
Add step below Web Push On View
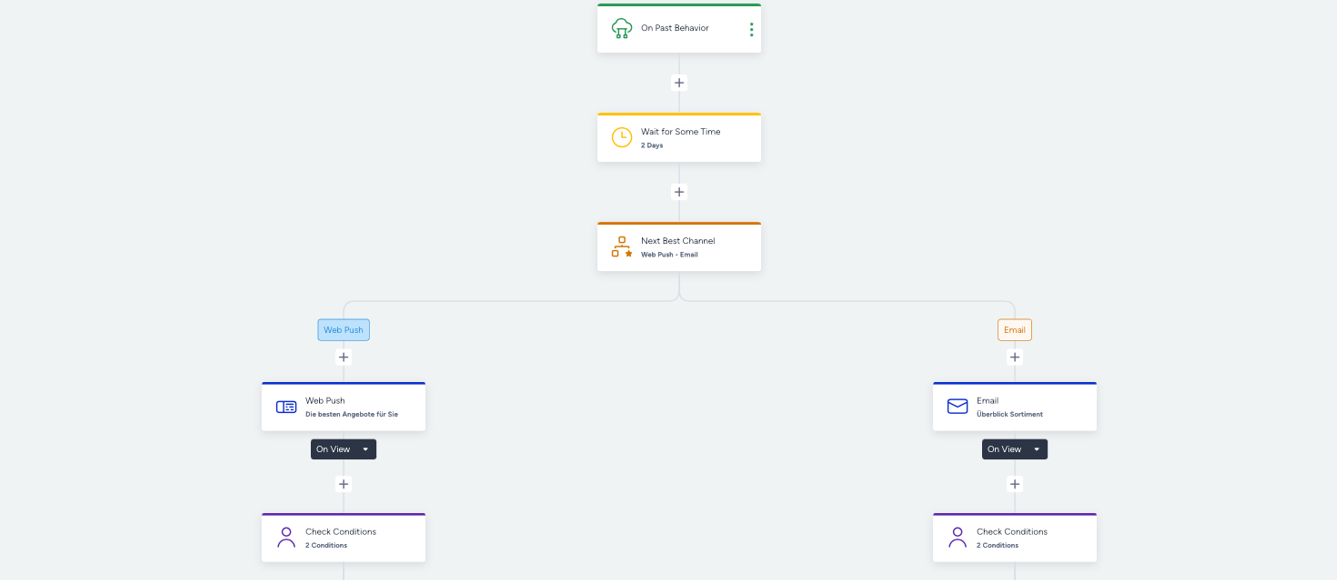coord(343,484)
